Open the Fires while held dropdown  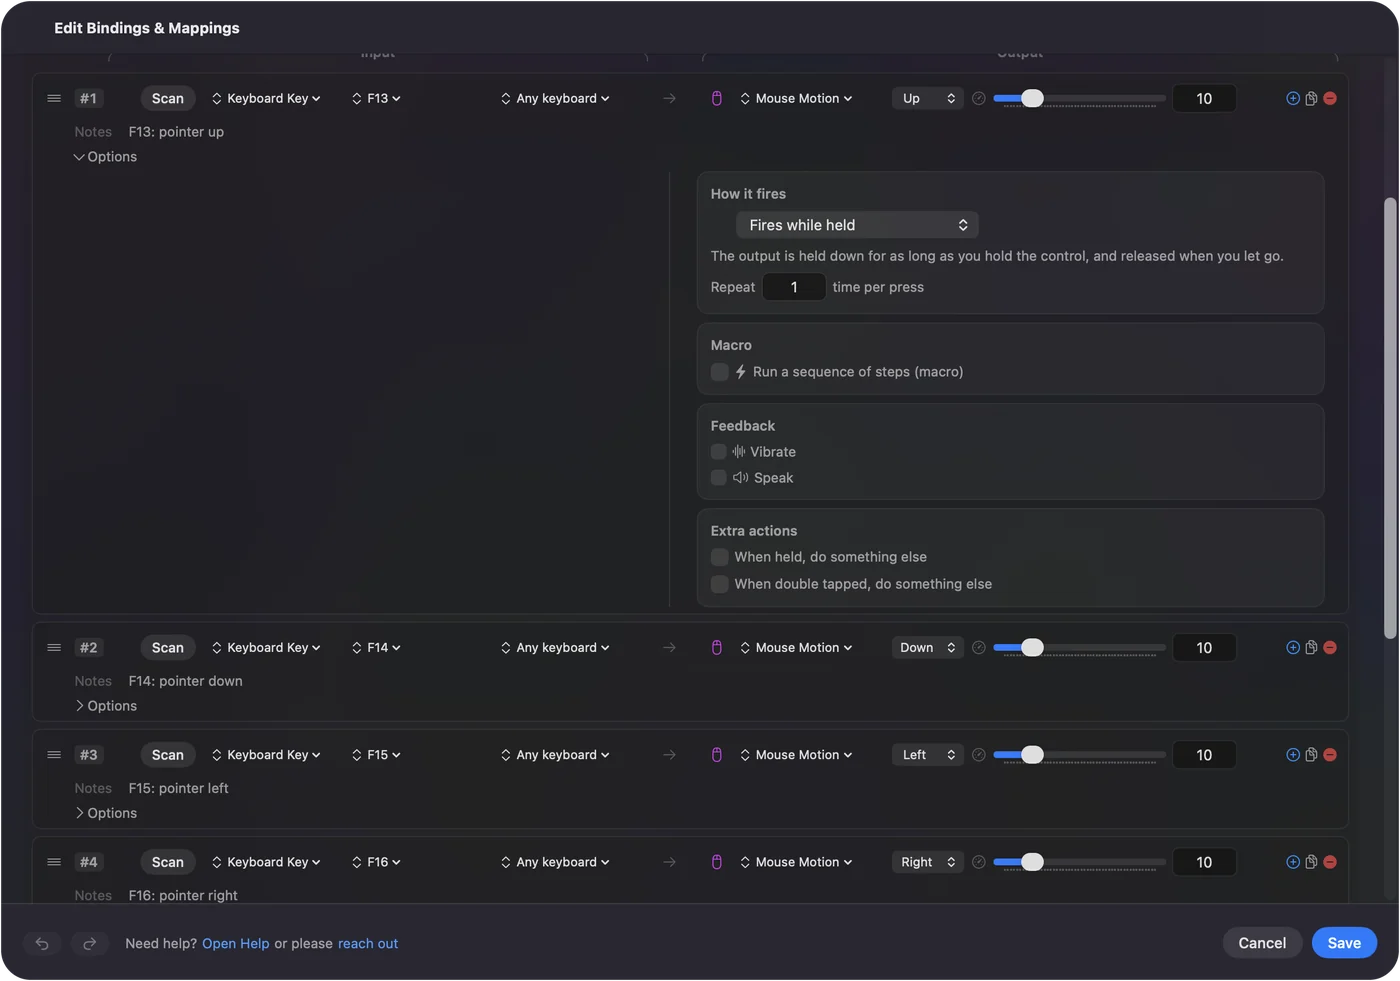(857, 225)
